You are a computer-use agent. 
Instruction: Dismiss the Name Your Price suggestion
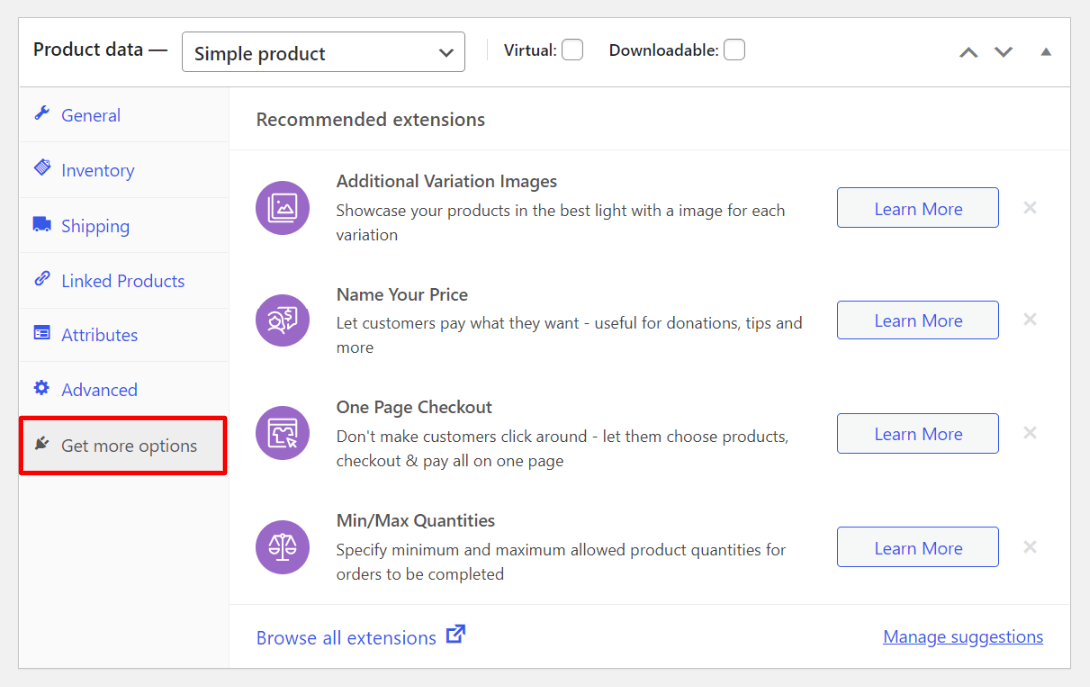[x=1030, y=320]
